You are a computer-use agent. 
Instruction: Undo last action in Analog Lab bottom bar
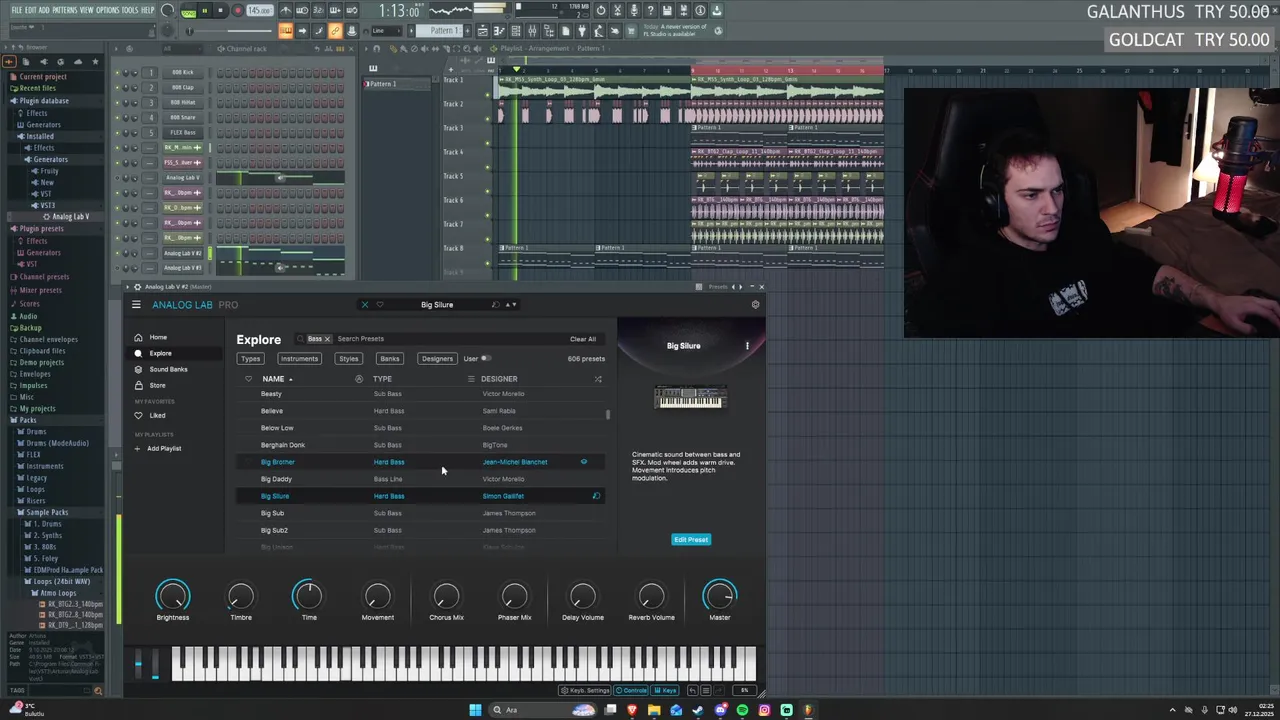click(x=692, y=690)
